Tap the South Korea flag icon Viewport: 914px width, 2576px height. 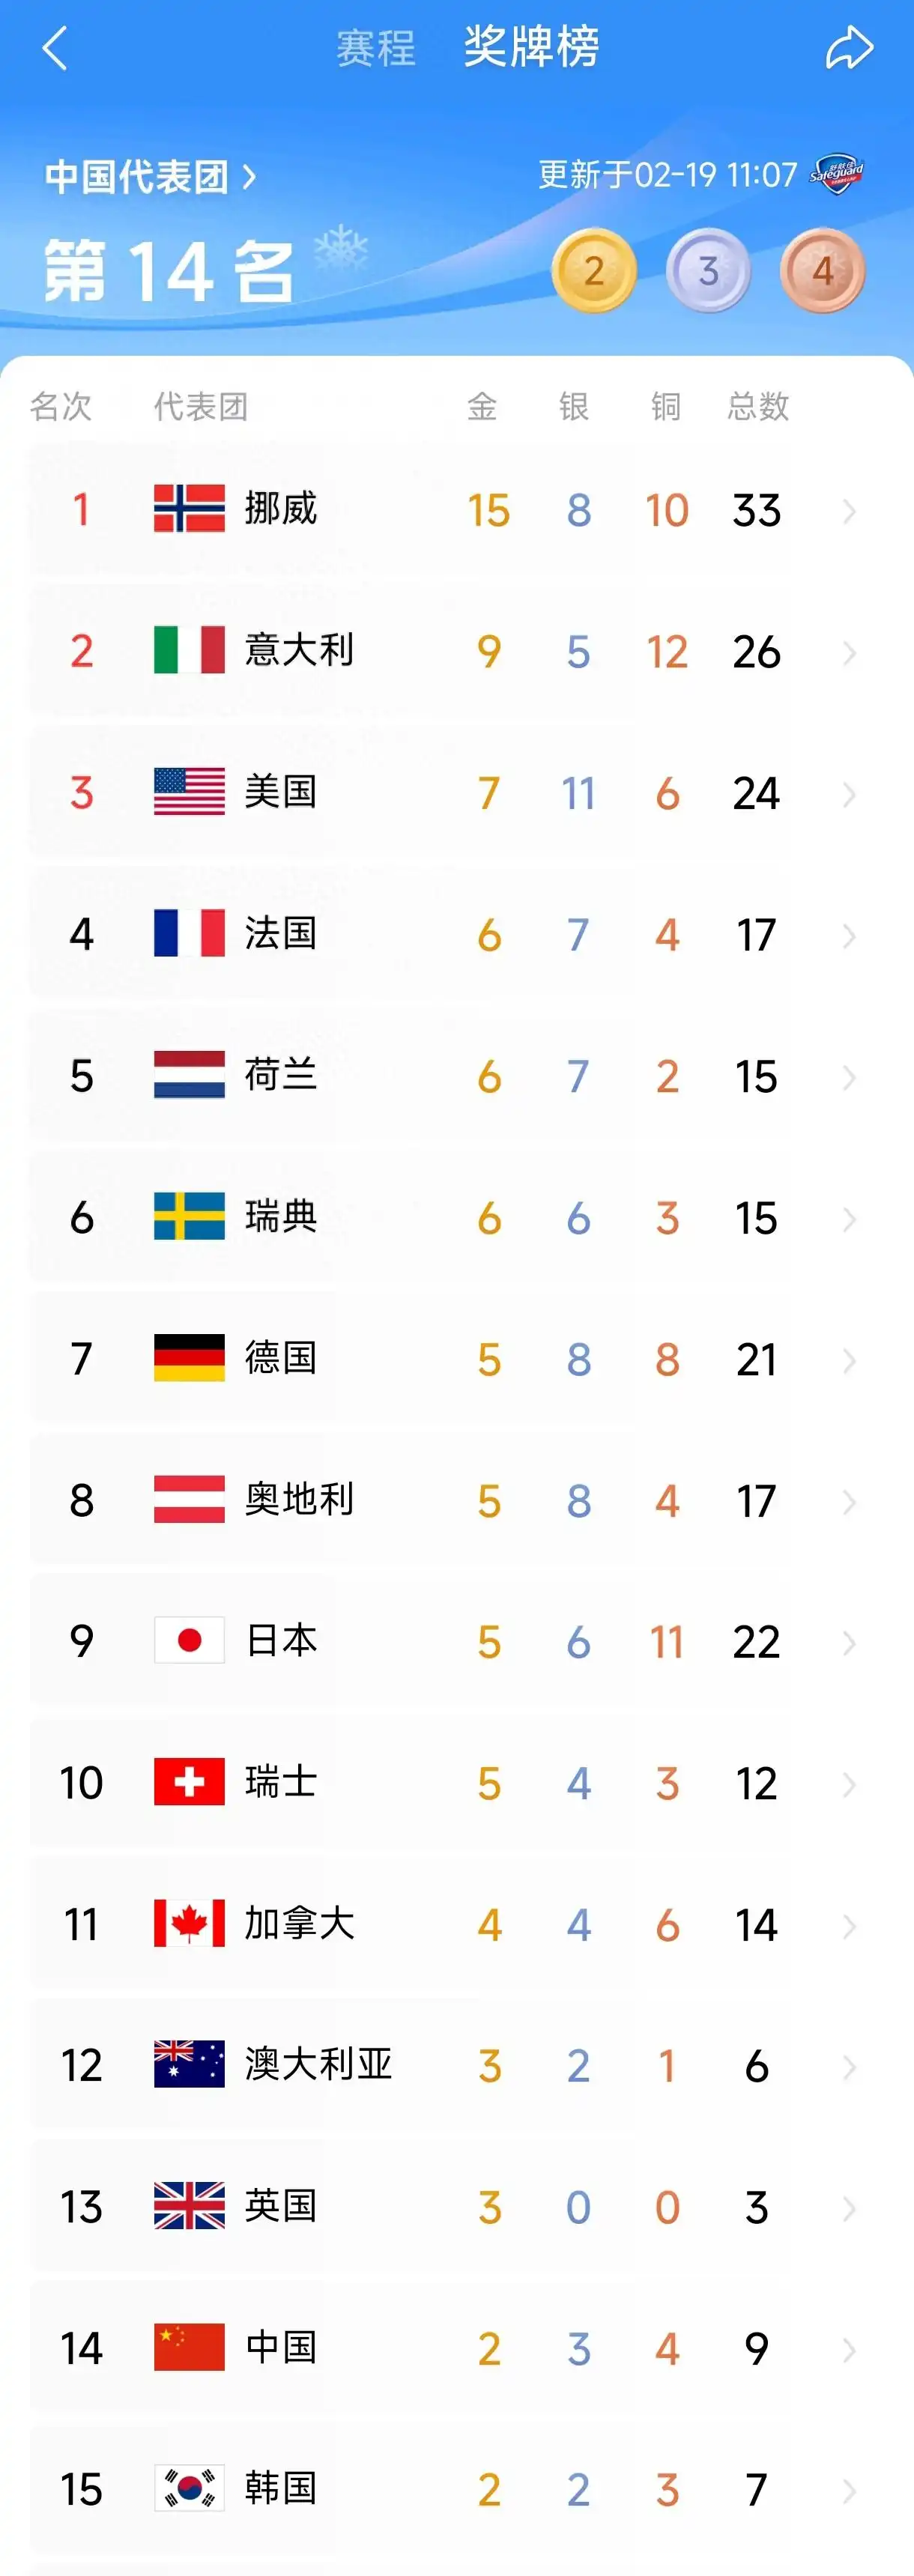(x=189, y=2489)
